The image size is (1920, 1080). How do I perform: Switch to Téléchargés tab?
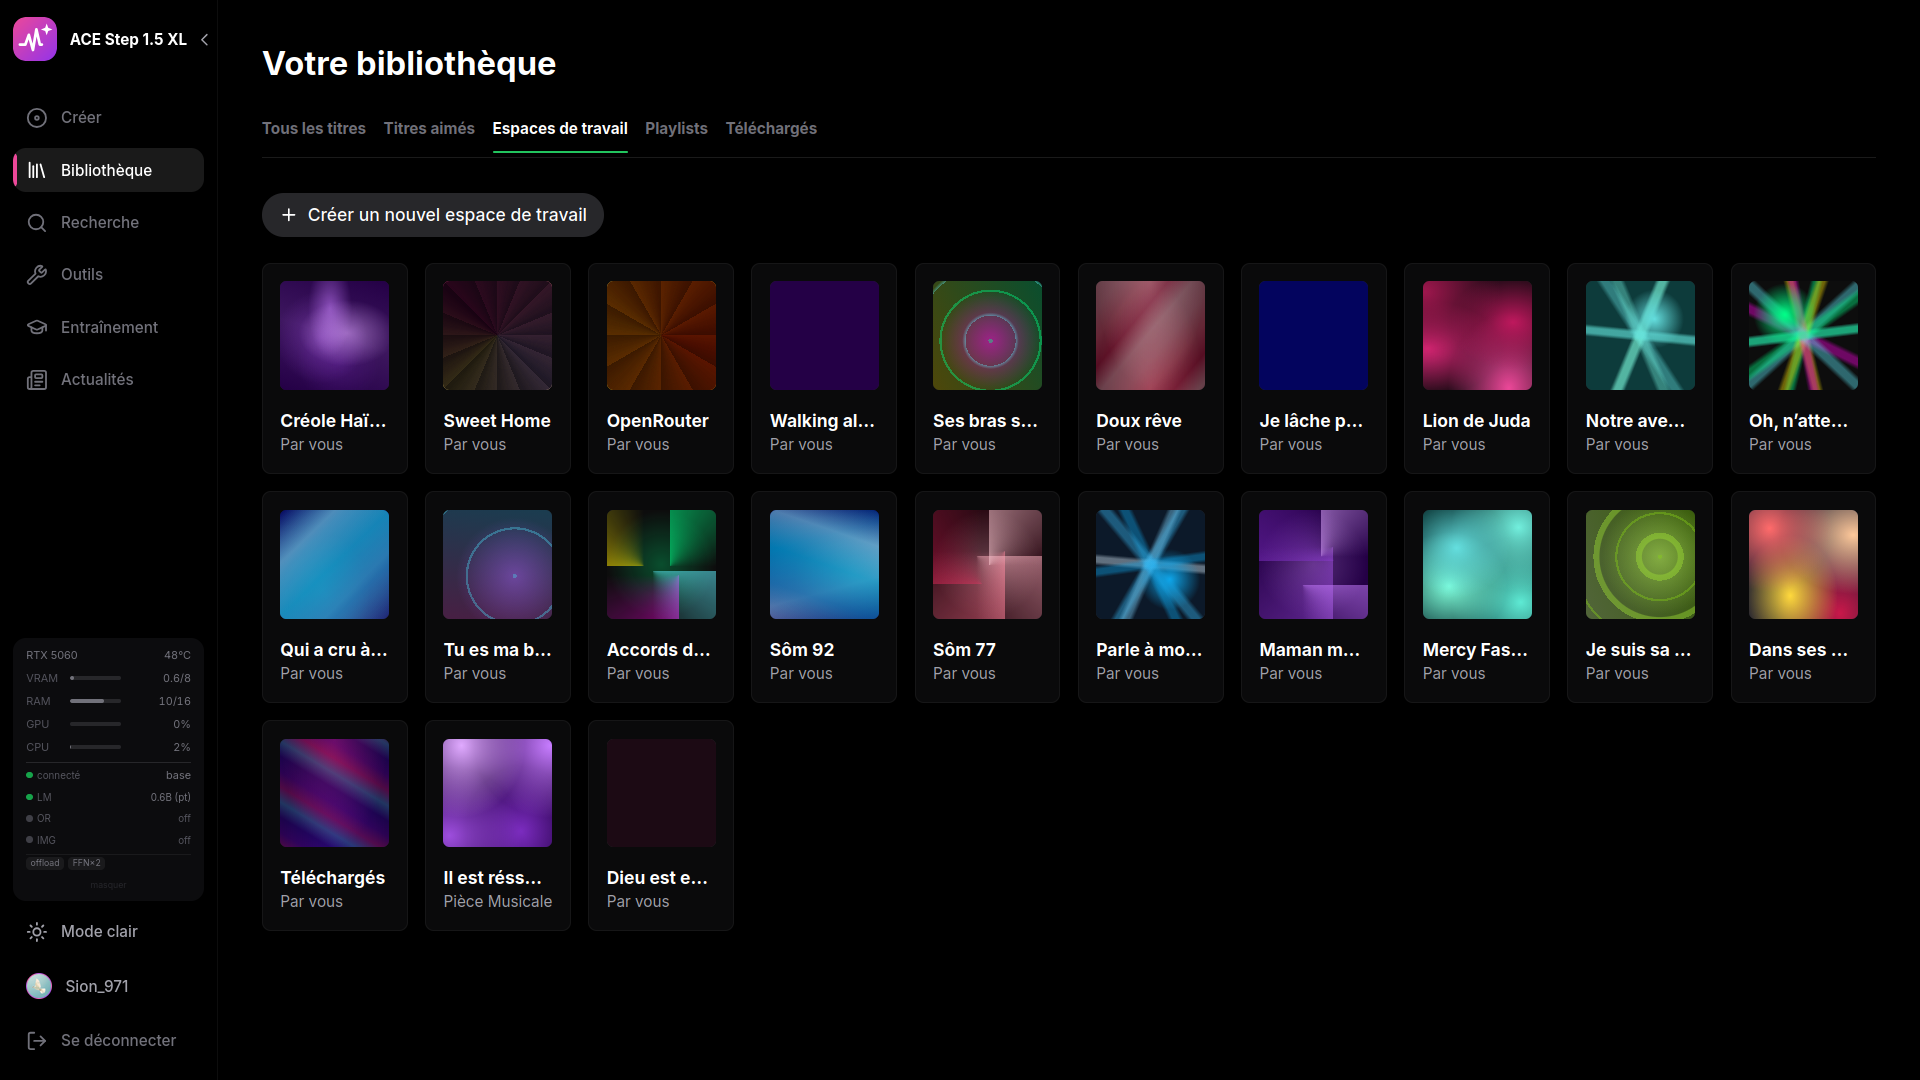click(x=771, y=128)
